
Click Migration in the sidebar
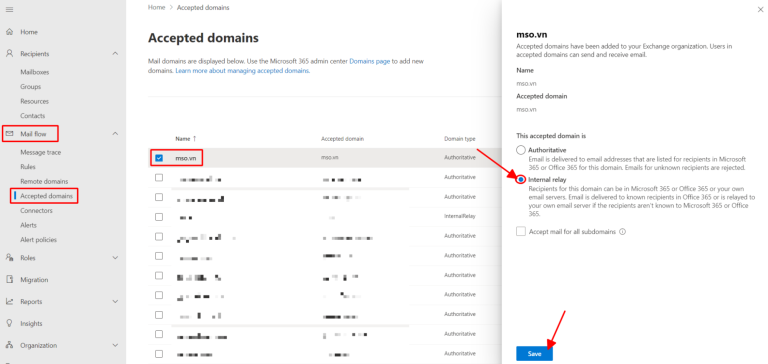34,280
